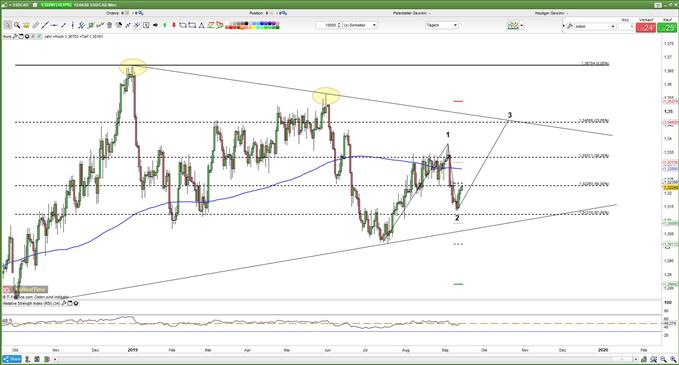Viewport: 679px width, 365px height.
Task: Click the green Kauf buy price button
Action: (667, 28)
